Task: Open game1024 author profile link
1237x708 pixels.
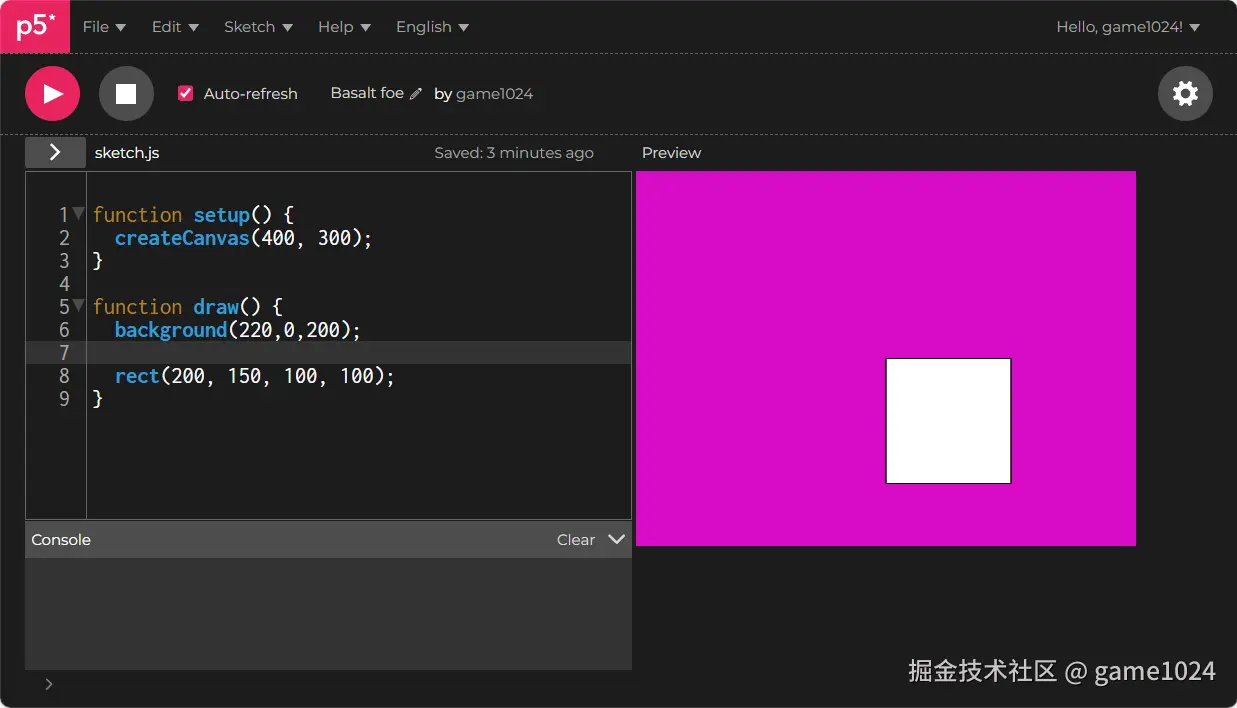Action: (x=495, y=94)
